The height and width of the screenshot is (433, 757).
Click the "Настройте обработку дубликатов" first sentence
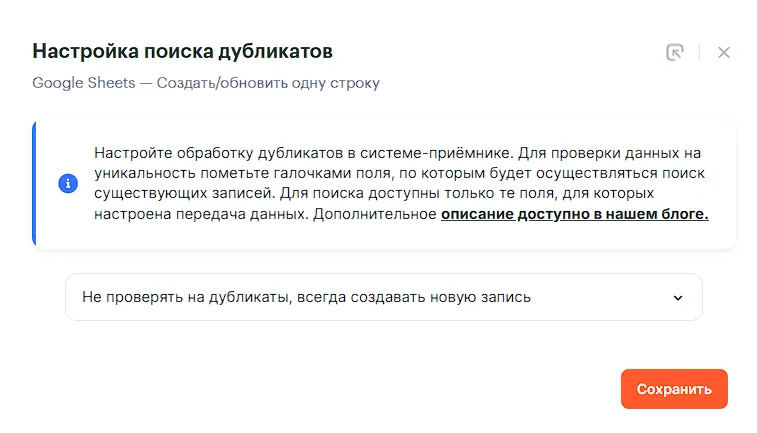304,153
